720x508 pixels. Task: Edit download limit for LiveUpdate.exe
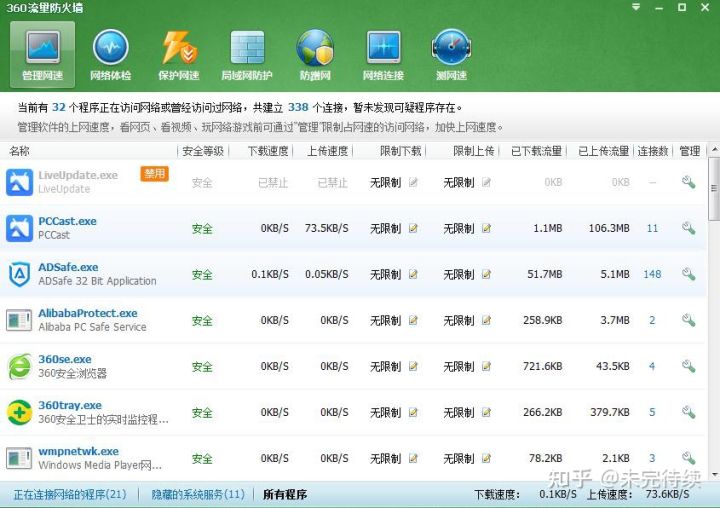click(x=413, y=182)
